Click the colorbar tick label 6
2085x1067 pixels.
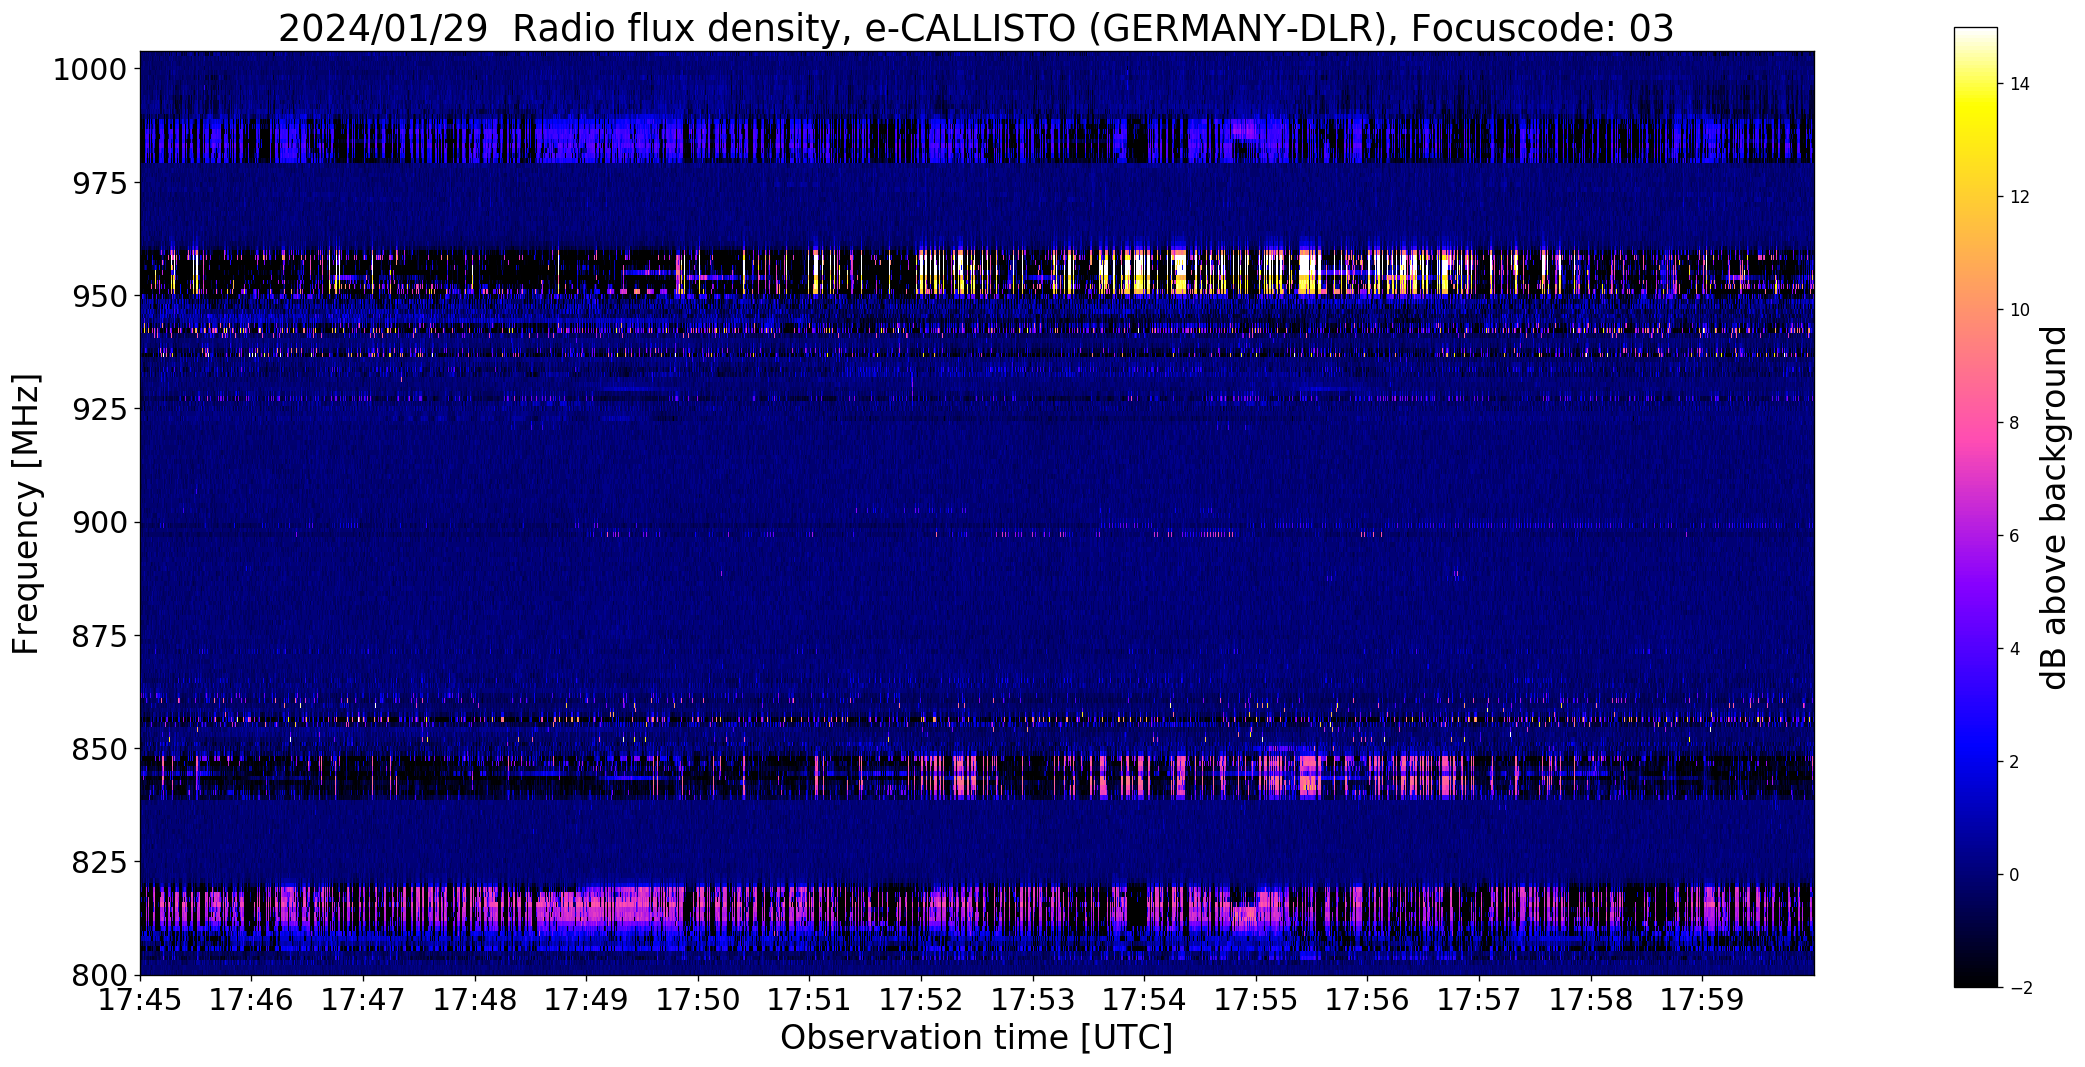2014,536
